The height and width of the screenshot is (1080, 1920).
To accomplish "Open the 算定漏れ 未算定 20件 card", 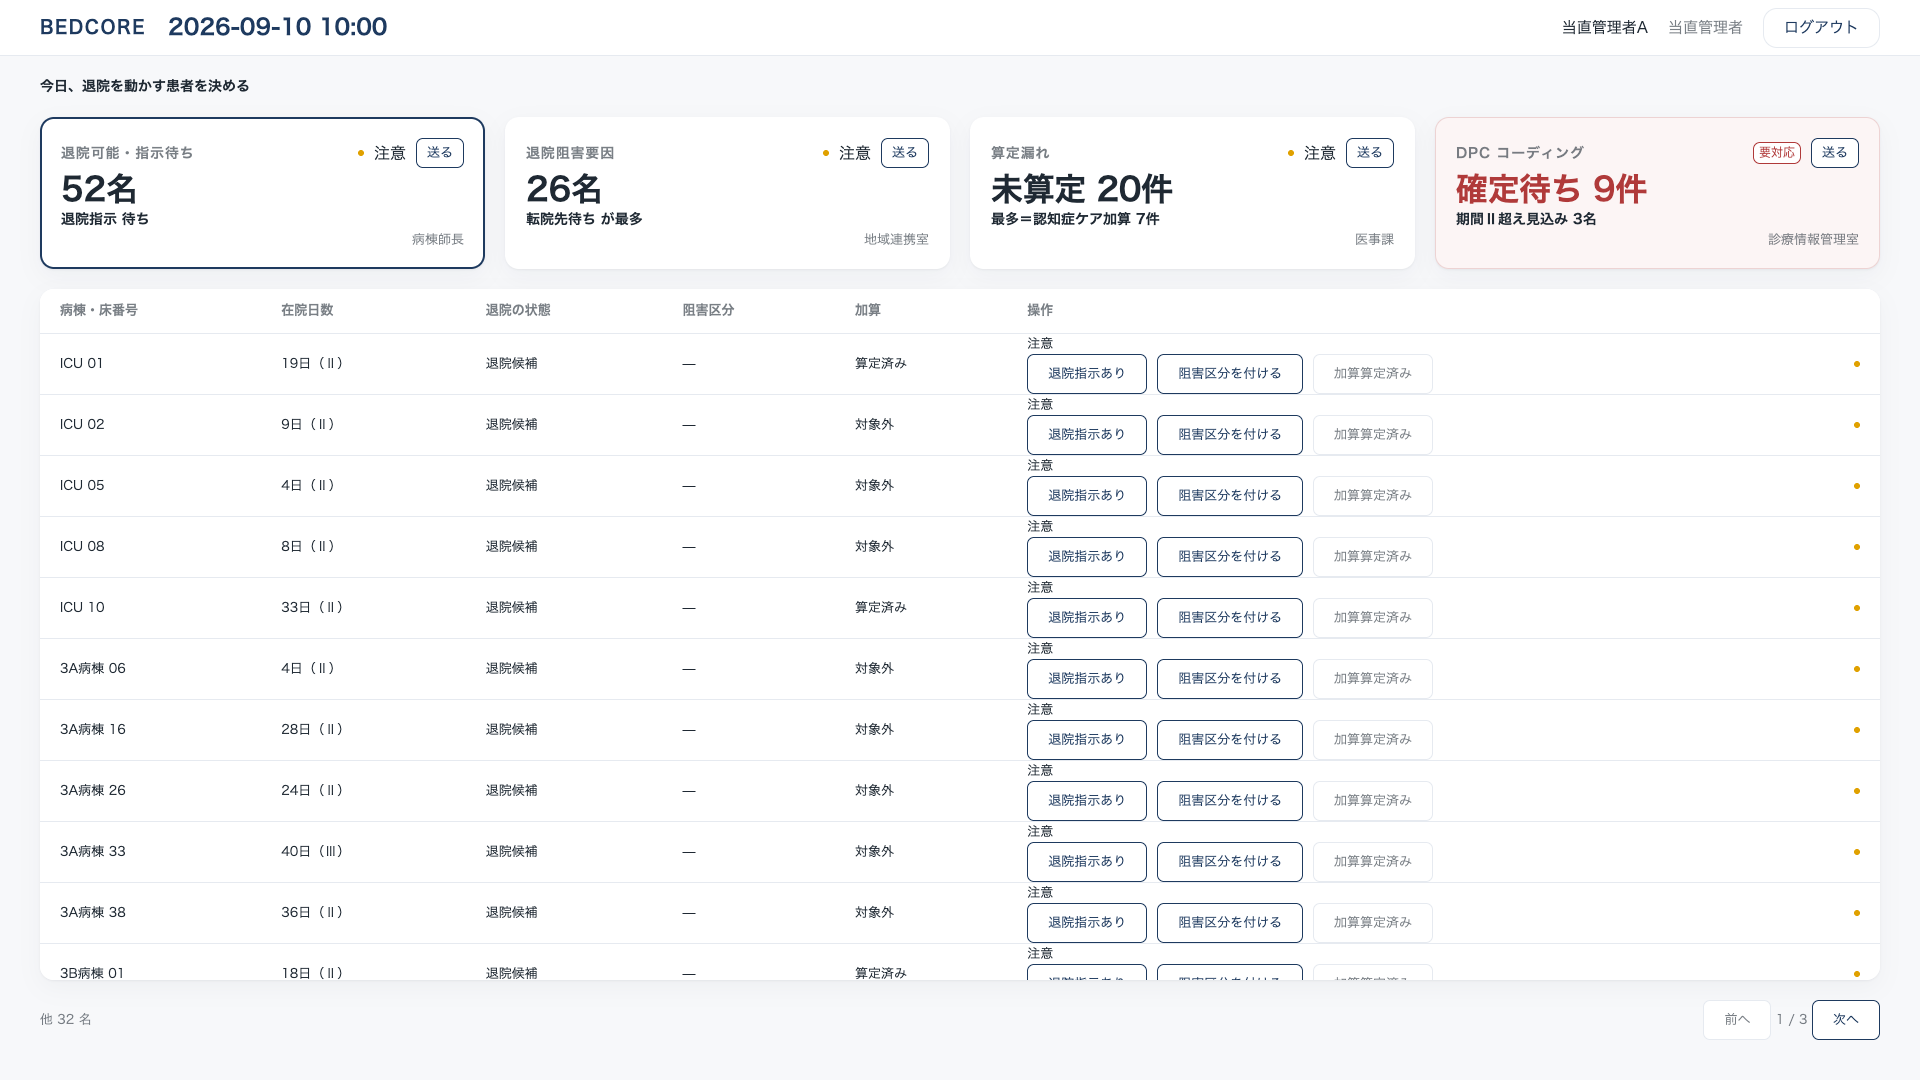I will tap(1192, 193).
